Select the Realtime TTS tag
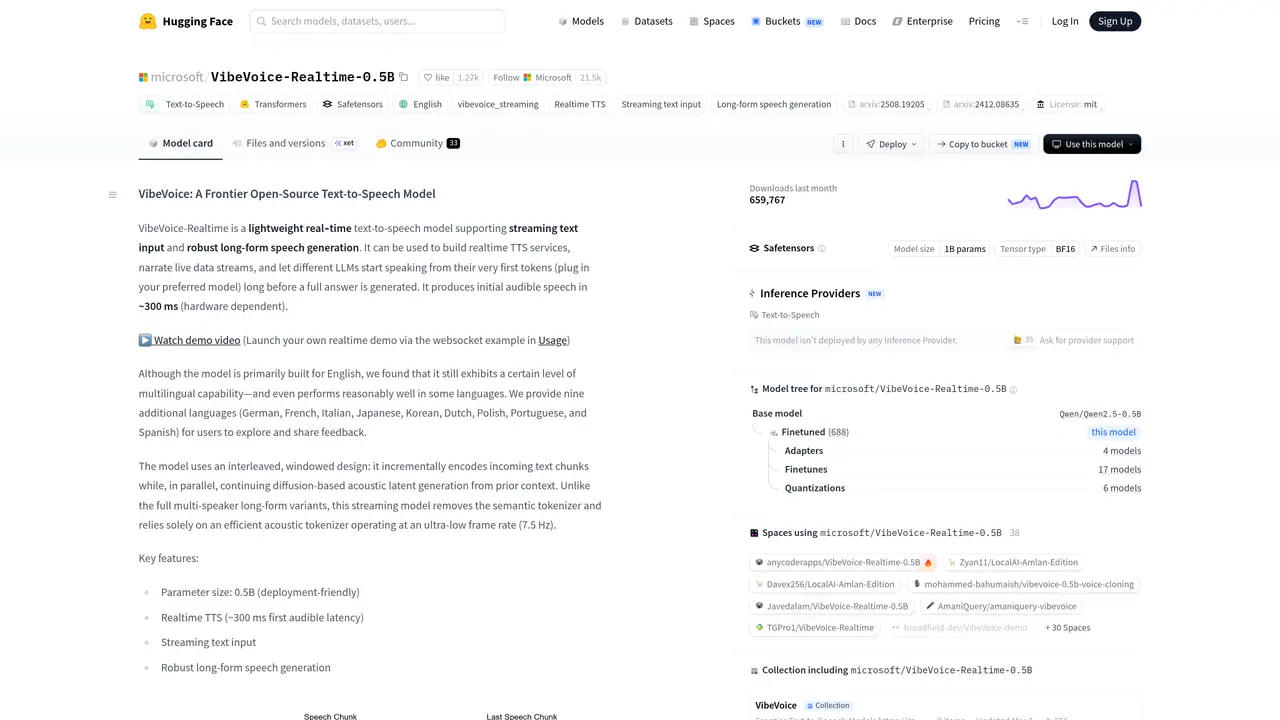 580,104
